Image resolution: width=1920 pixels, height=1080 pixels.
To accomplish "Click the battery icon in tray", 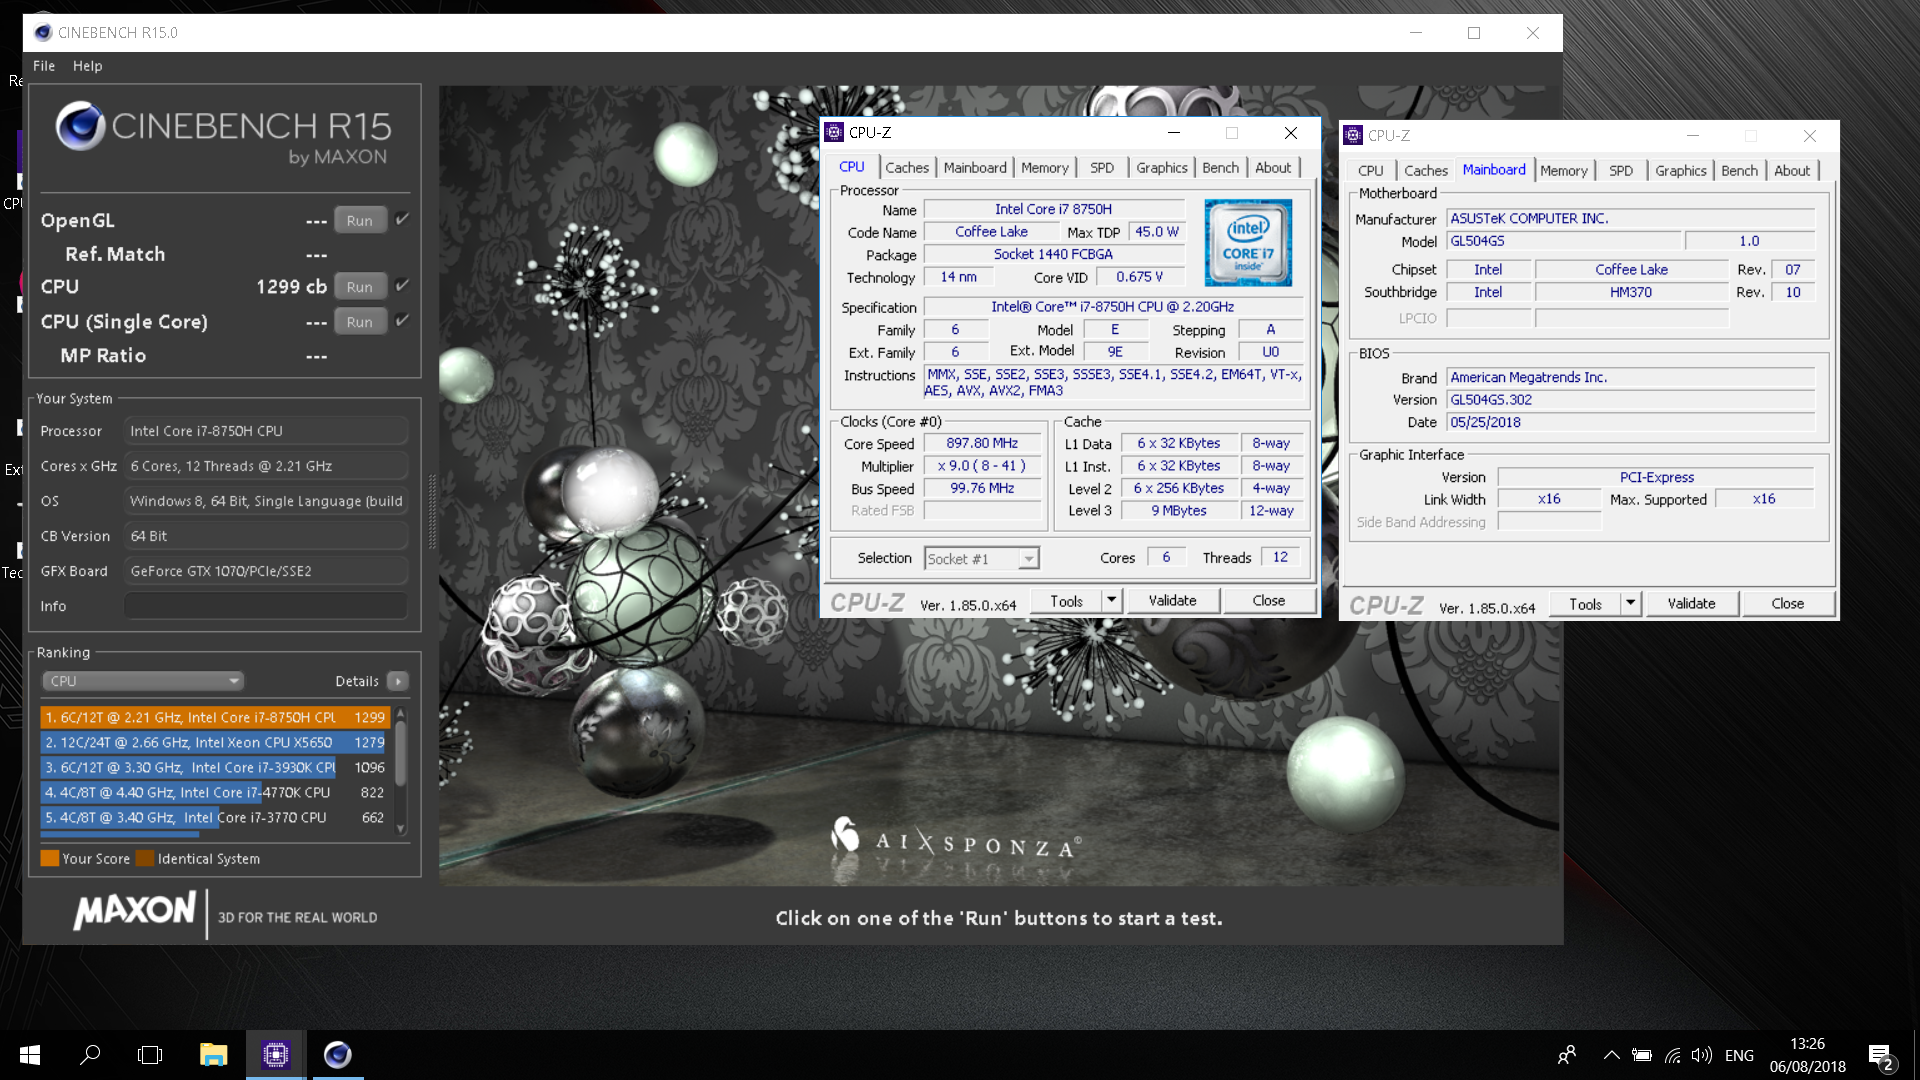I will coord(1642,1055).
